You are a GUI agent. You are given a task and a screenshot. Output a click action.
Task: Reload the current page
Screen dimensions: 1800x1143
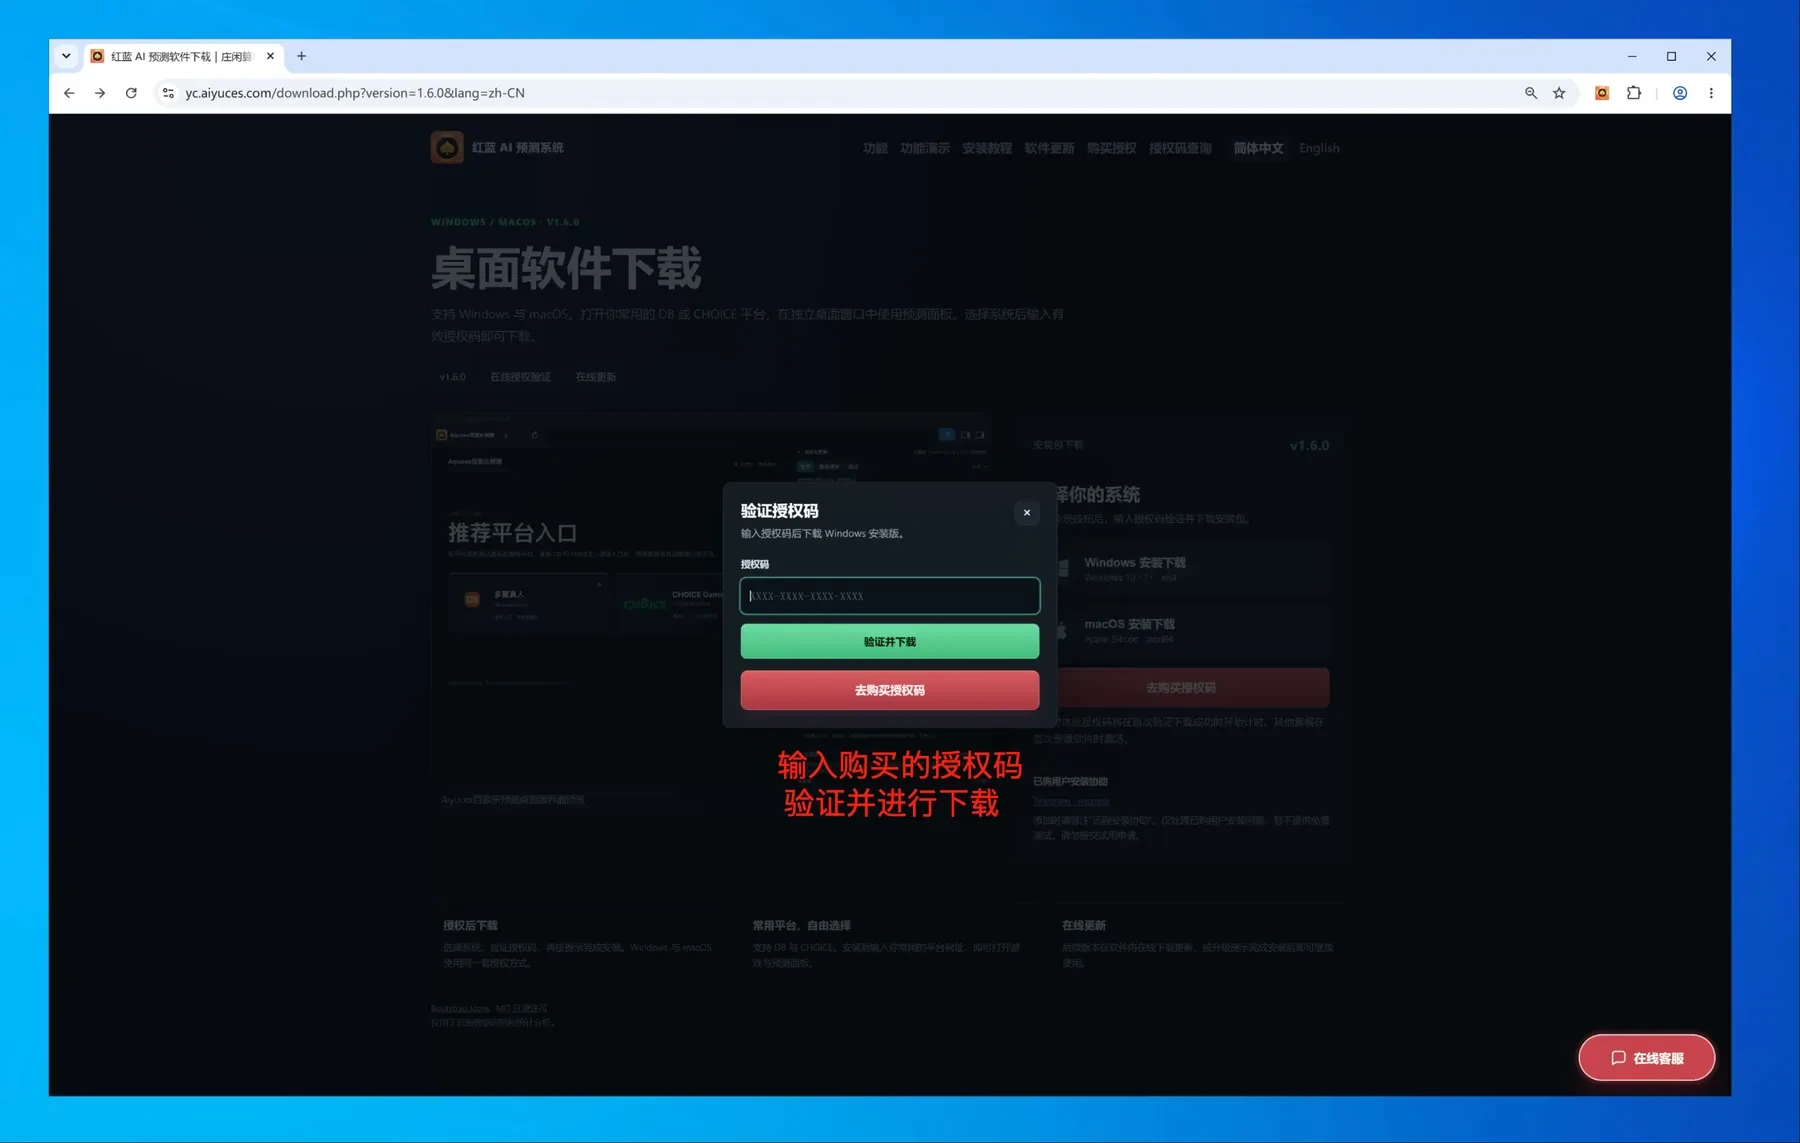tap(131, 93)
